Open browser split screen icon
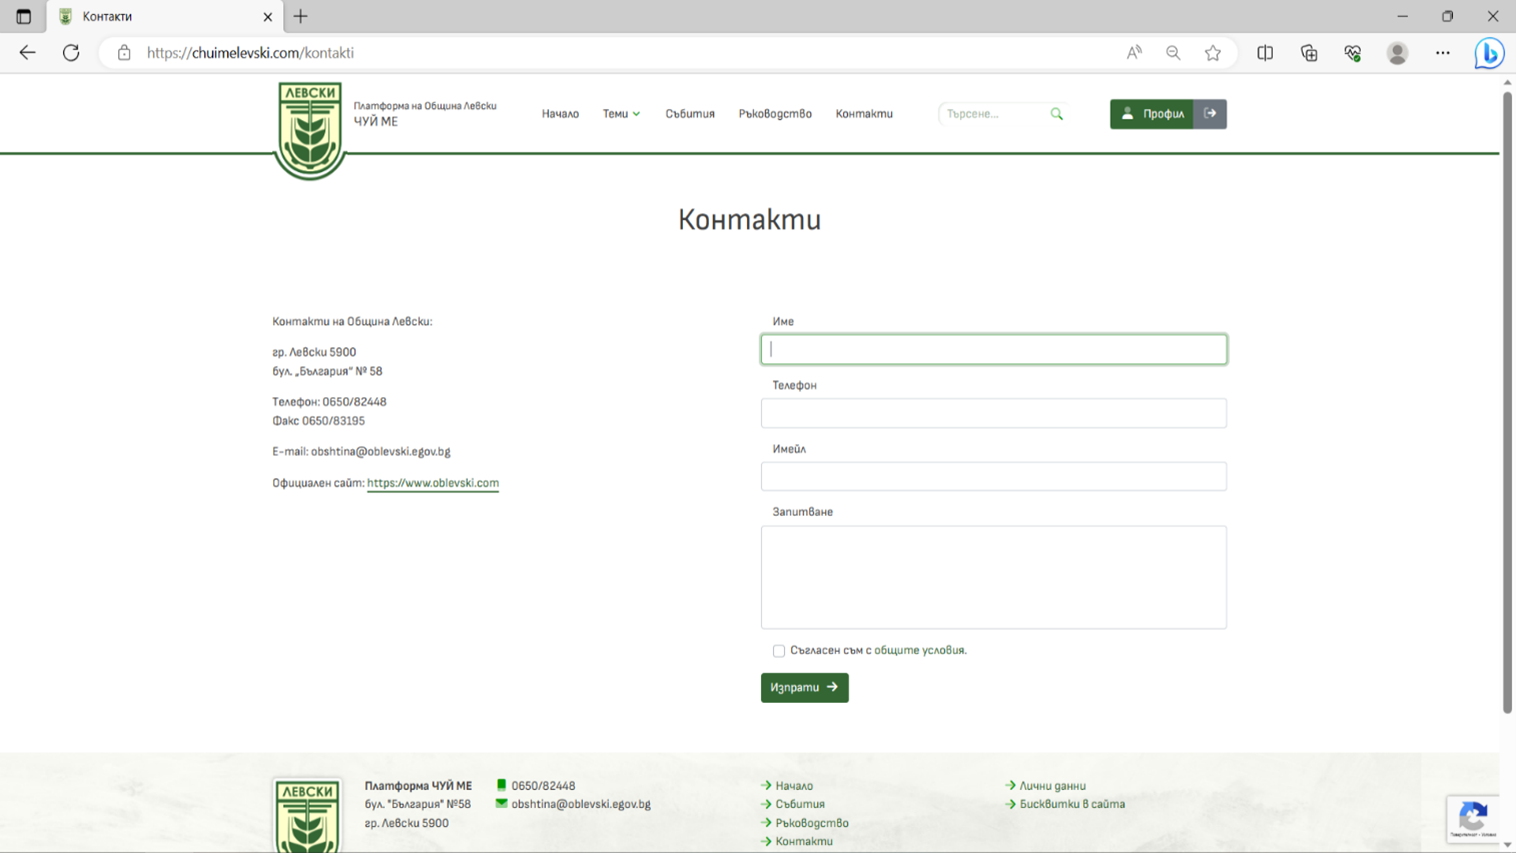 pos(1265,53)
